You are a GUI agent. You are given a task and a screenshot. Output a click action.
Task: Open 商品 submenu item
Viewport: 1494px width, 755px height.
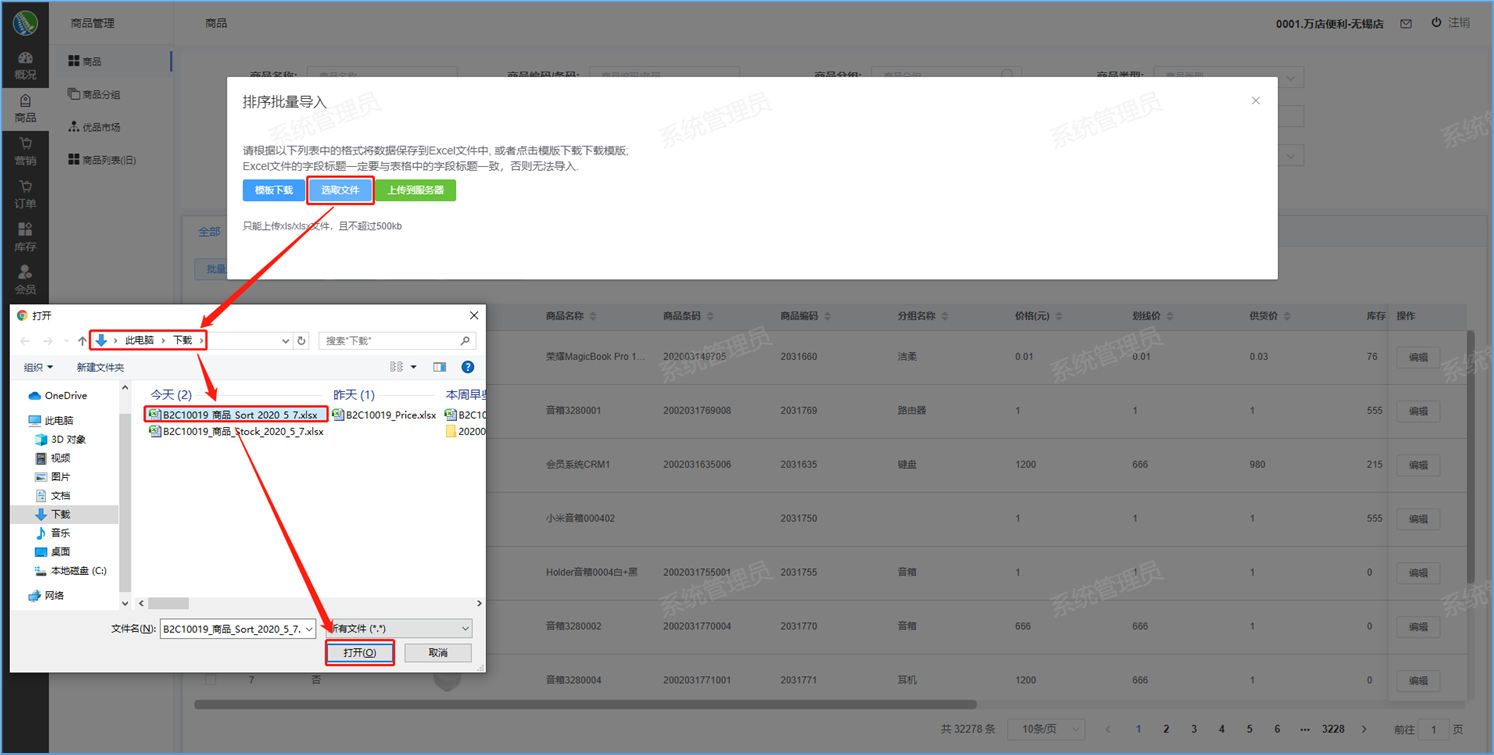[85, 62]
